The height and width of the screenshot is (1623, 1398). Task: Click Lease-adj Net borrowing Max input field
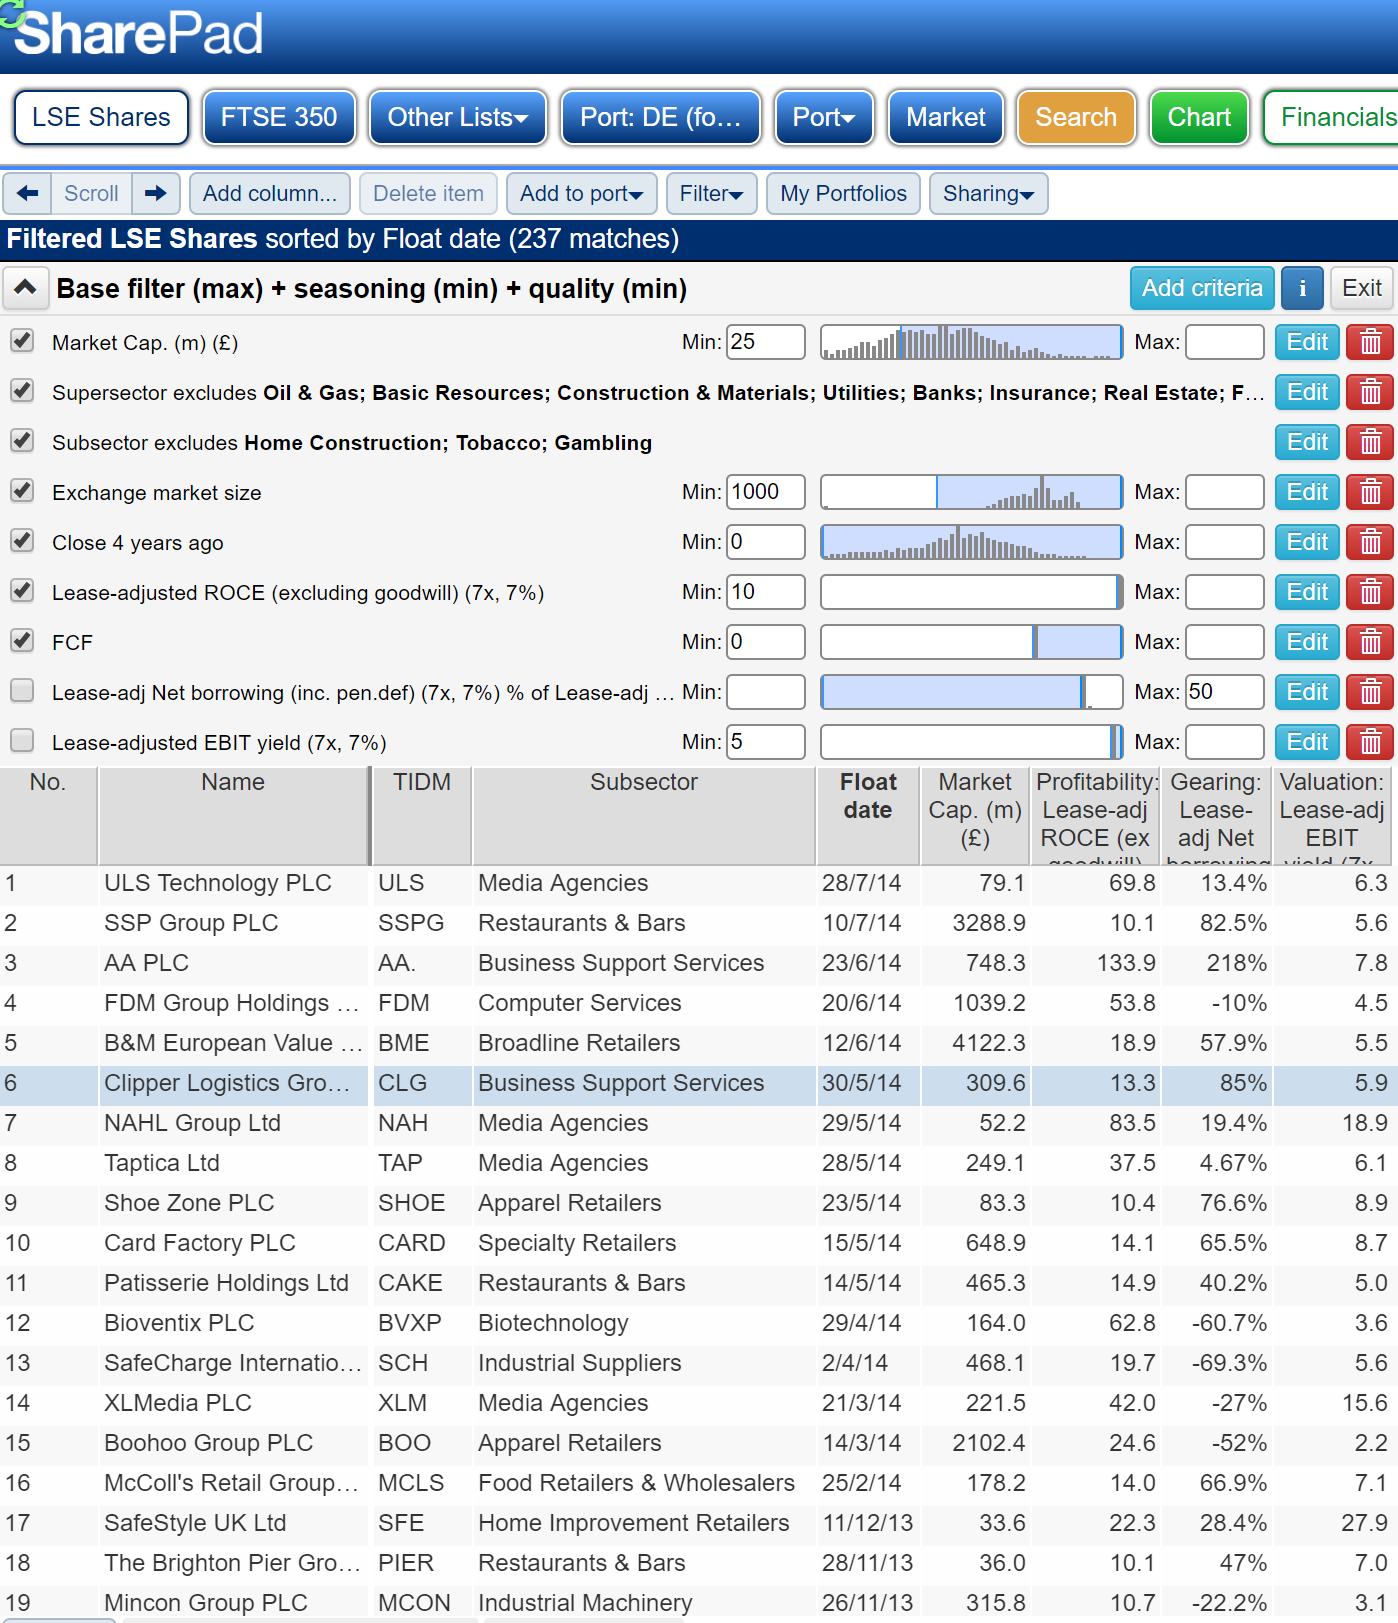[x=1224, y=692]
